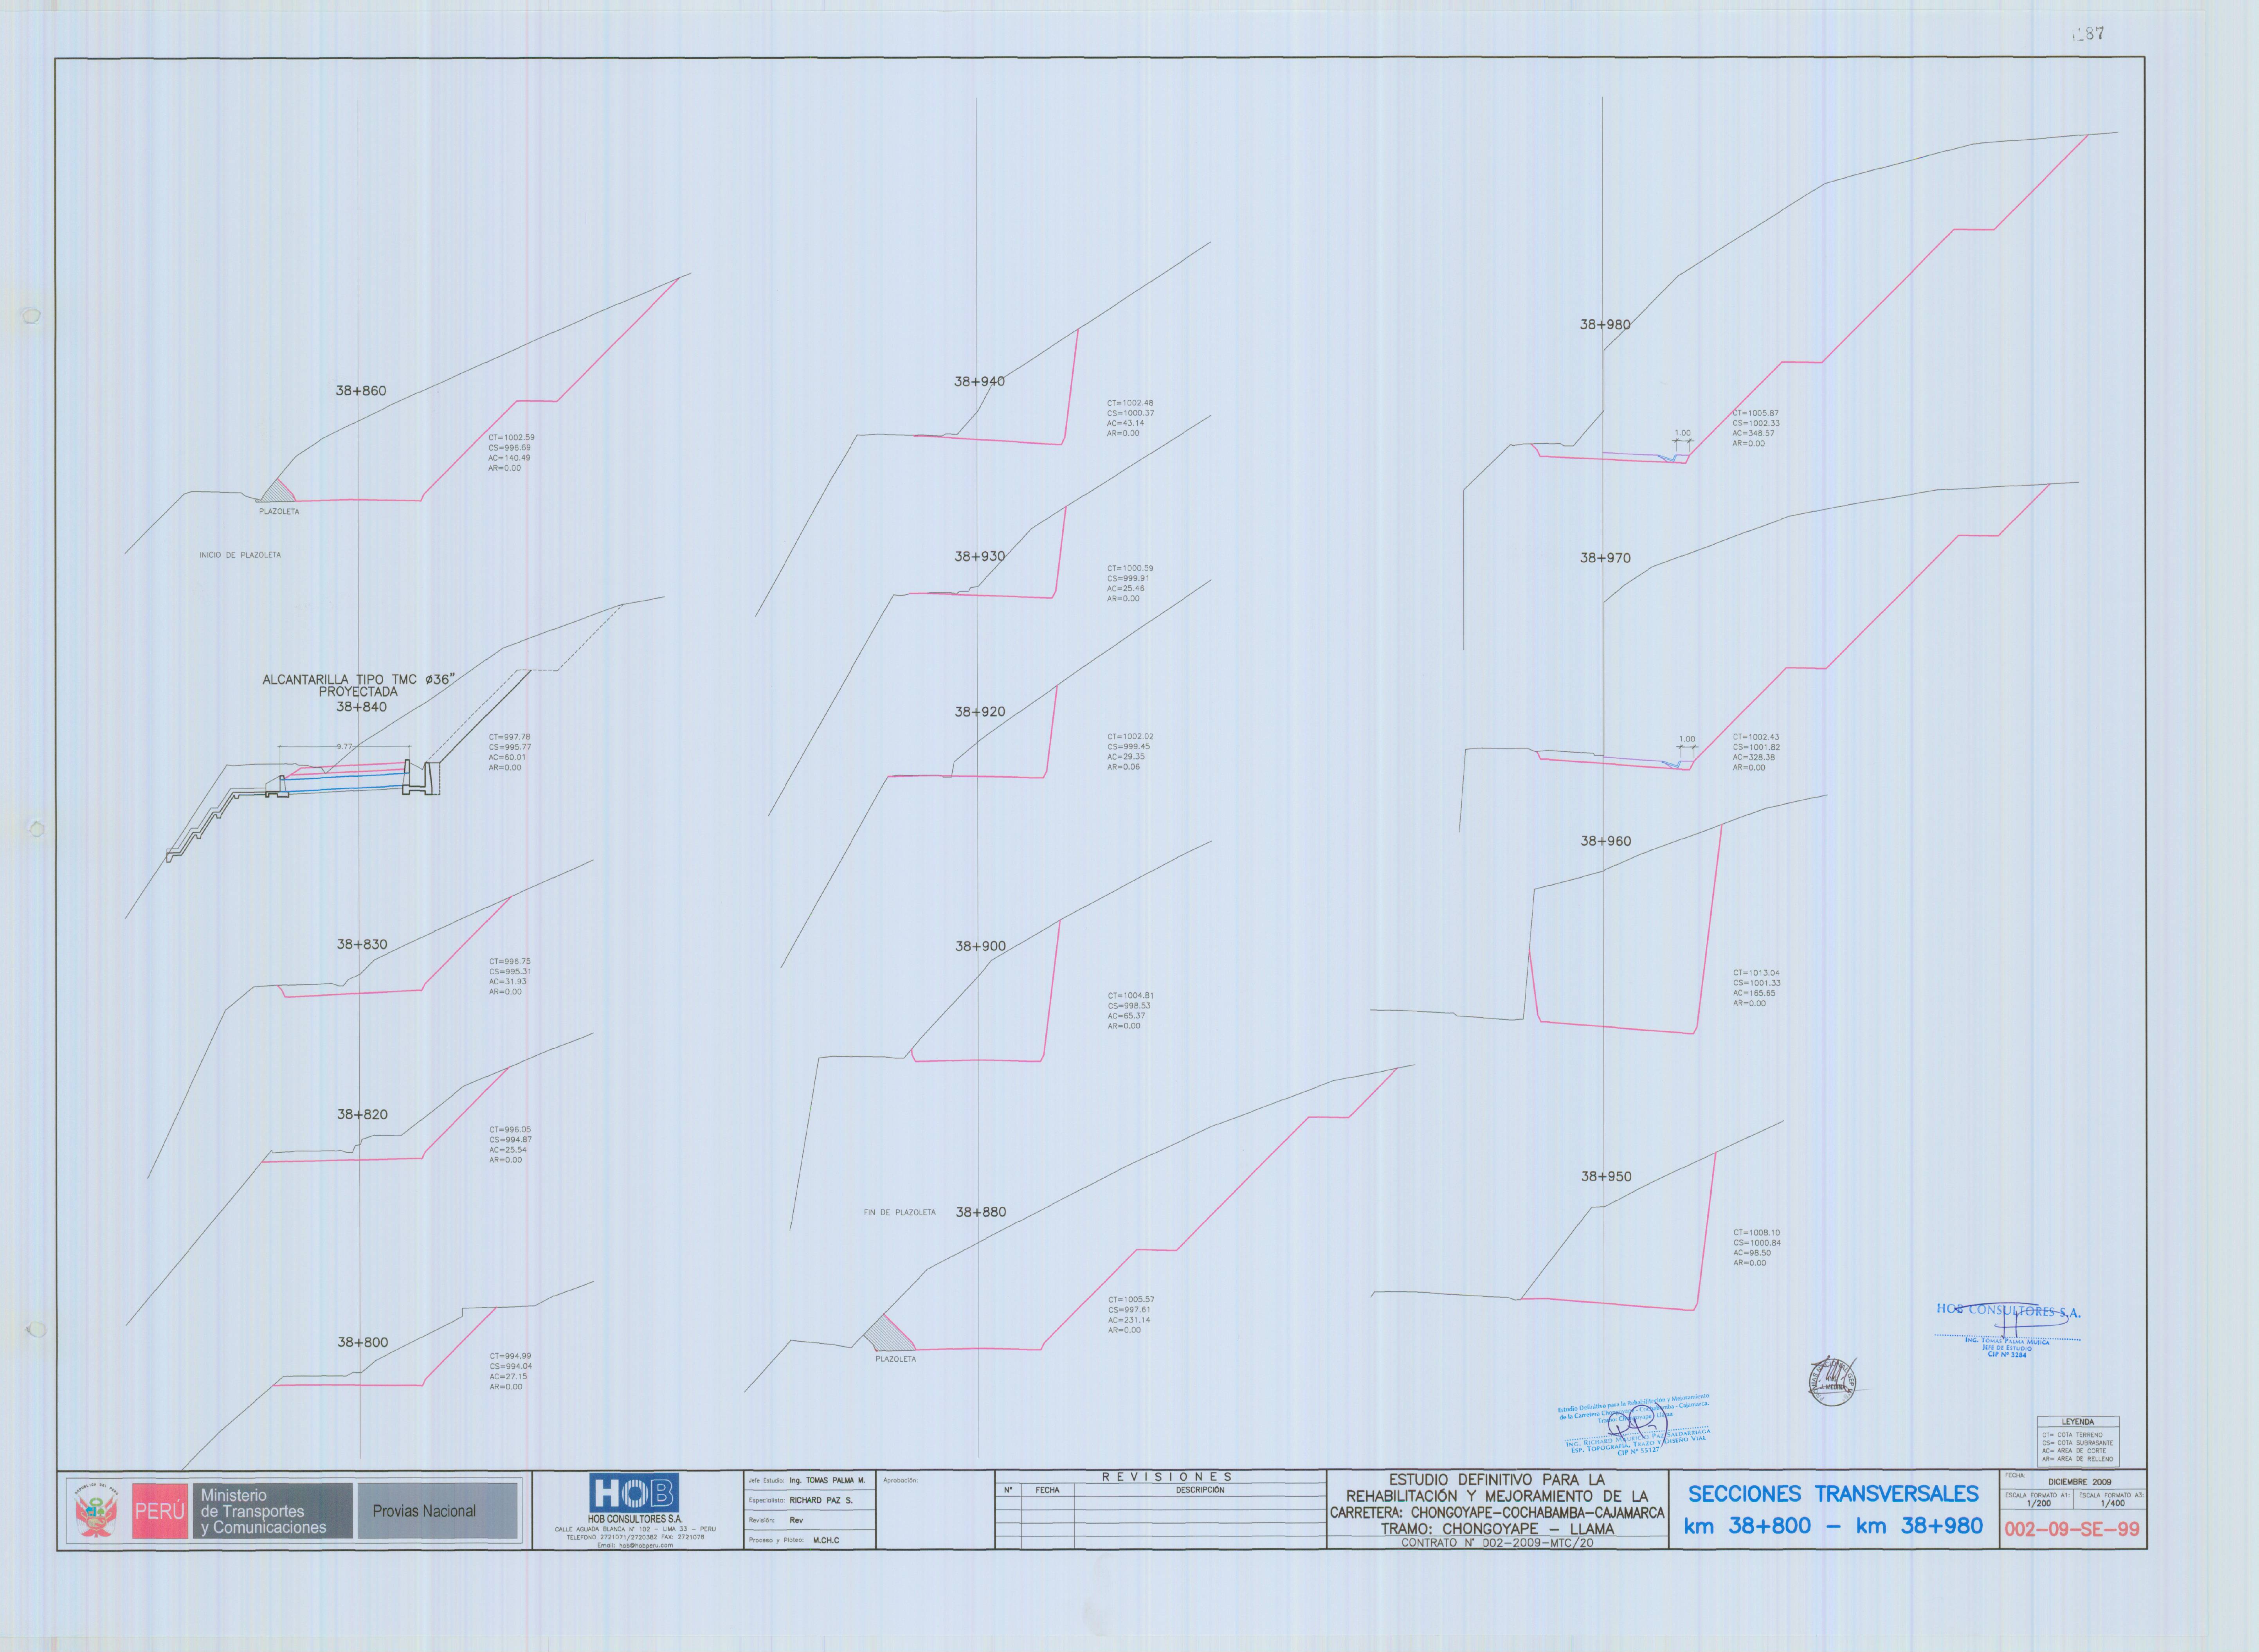The image size is (2259, 1652).
Task: Click the DICIEMBRE 2009 date
Action: [2080, 1482]
